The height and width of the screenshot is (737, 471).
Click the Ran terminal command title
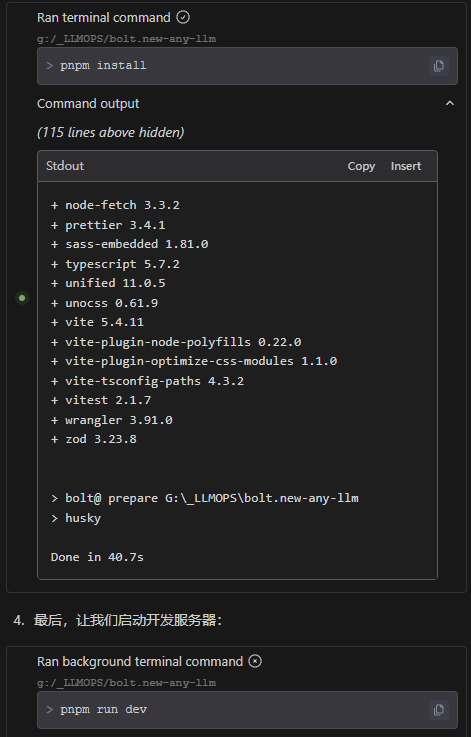[103, 17]
